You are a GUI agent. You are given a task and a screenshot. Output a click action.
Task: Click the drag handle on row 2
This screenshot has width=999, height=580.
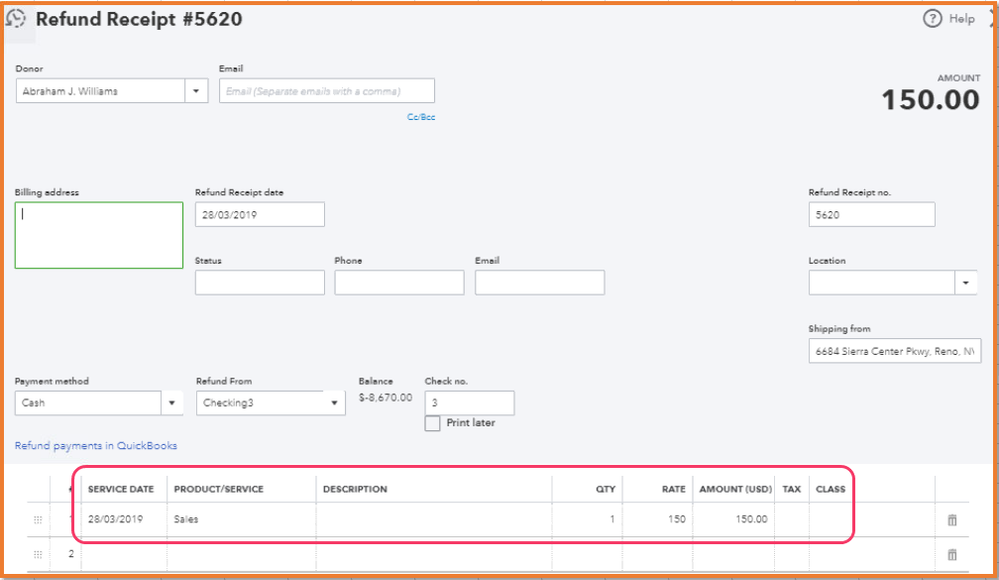point(39,554)
